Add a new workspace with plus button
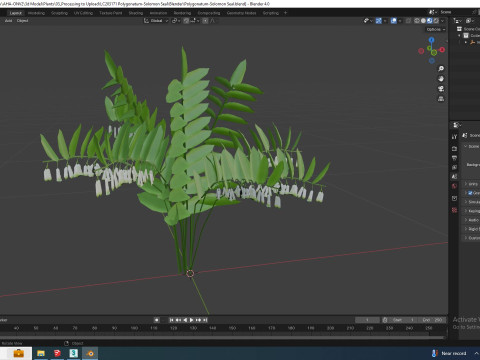The width and height of the screenshot is (480, 360). coord(285,13)
